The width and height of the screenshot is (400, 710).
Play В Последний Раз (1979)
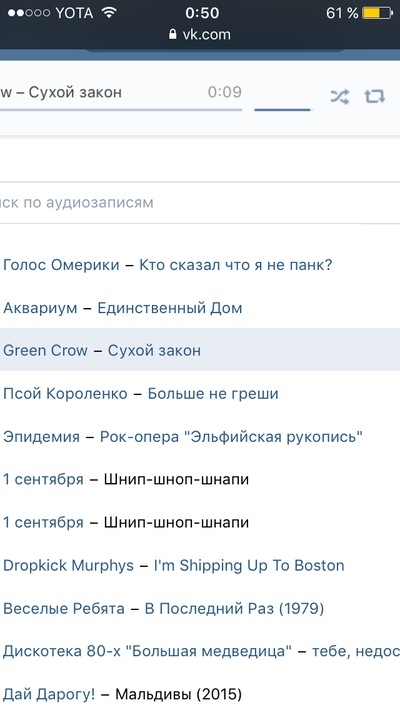pyautogui.click(x=234, y=609)
